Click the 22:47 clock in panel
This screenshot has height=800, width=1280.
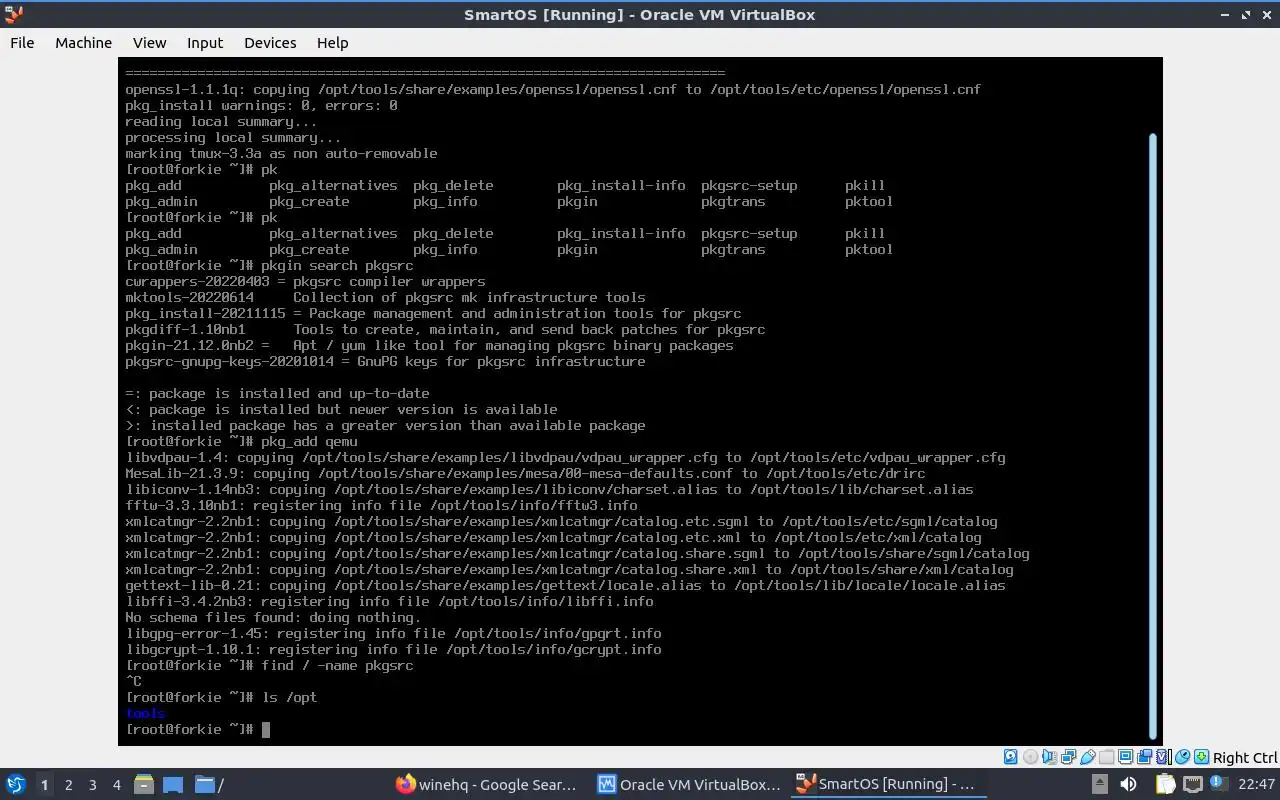(x=1256, y=784)
